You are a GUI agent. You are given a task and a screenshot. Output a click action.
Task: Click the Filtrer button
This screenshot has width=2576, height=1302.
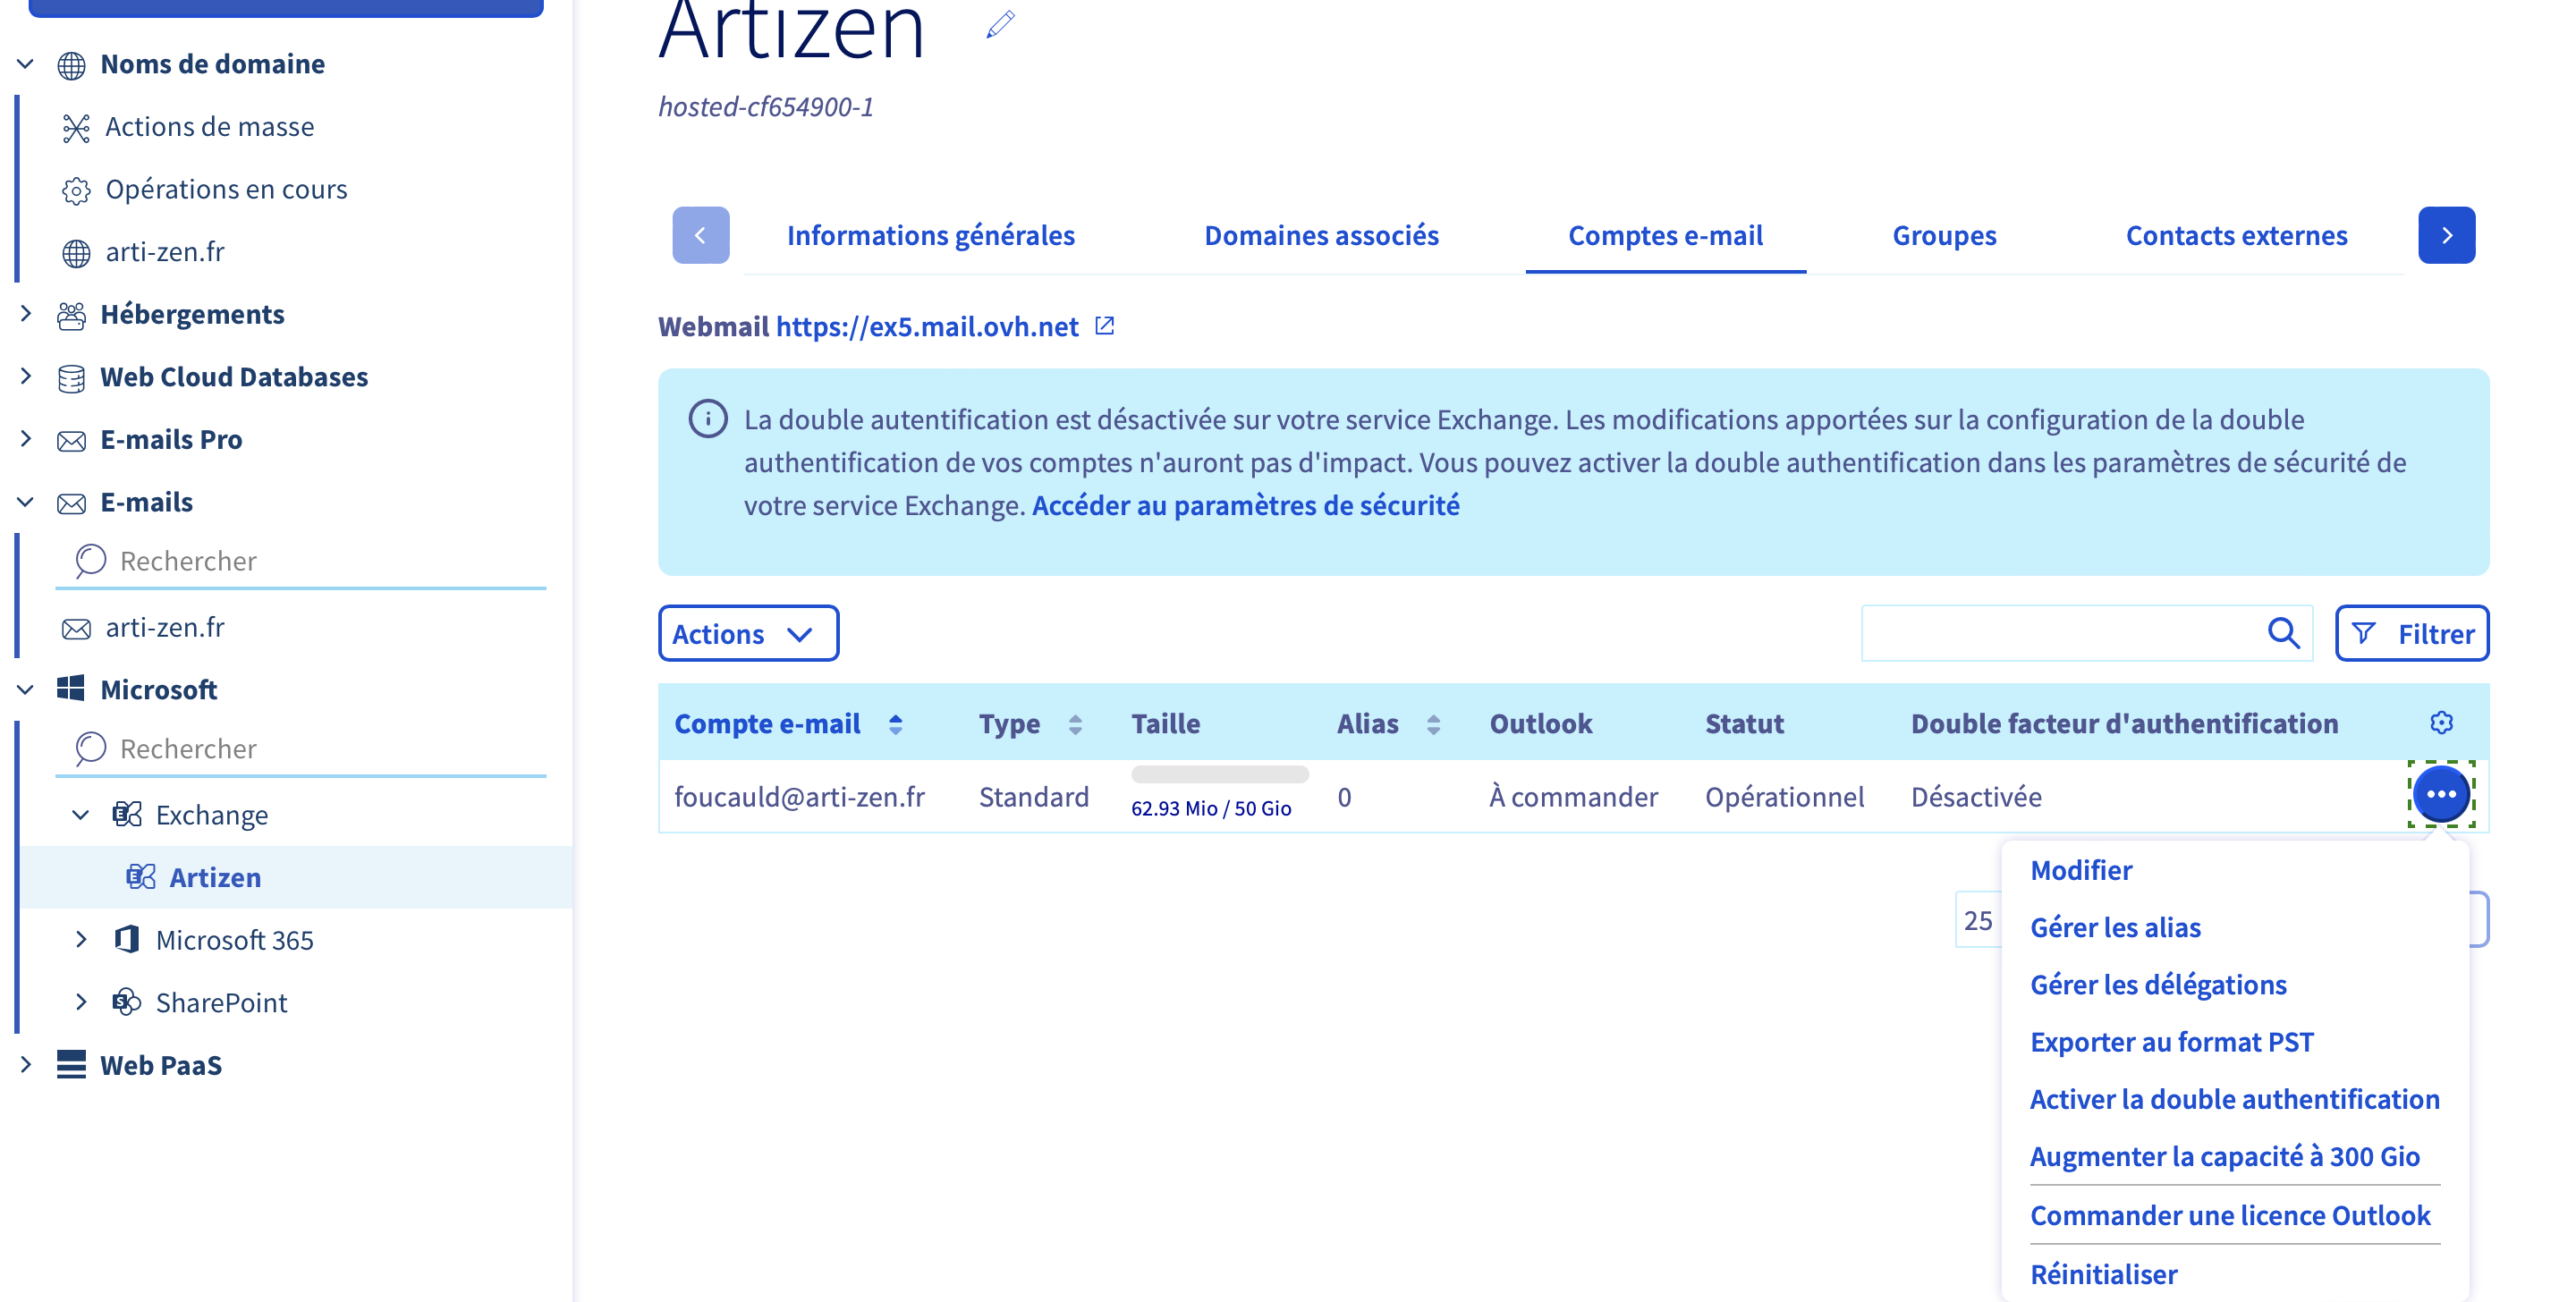[x=2411, y=633]
